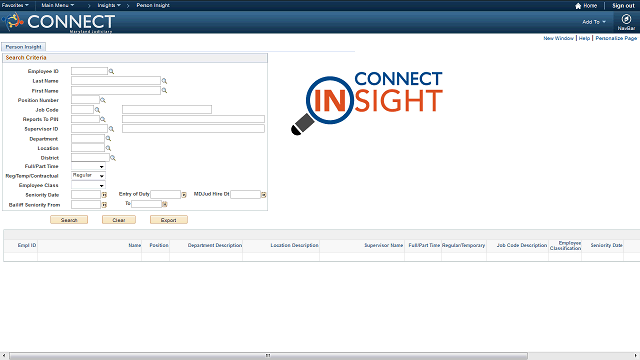640x360 pixels.
Task: Focus the Position Number input field
Action: coord(85,100)
